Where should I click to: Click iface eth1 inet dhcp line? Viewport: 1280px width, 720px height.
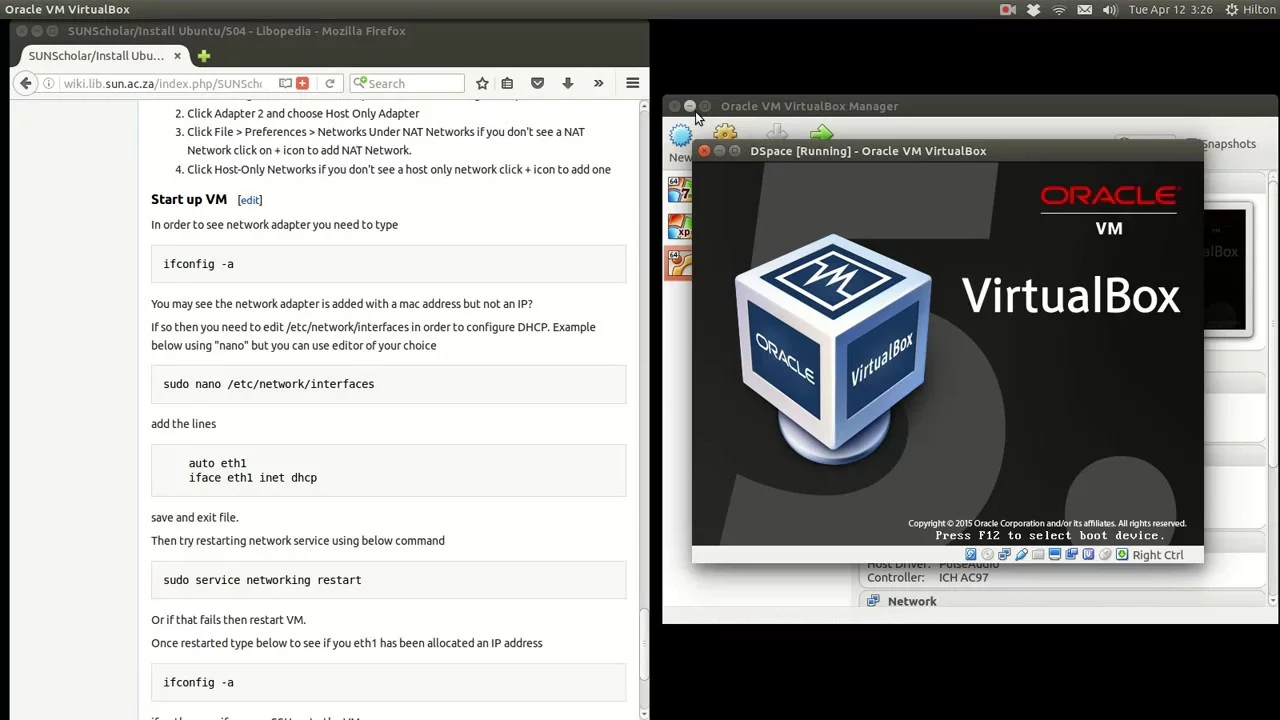253,478
